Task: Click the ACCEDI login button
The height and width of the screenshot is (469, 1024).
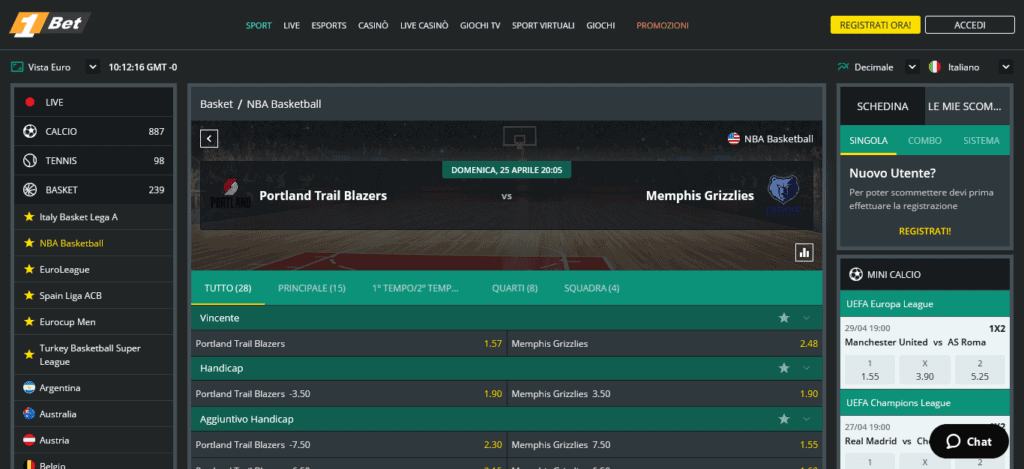Action: pos(970,25)
